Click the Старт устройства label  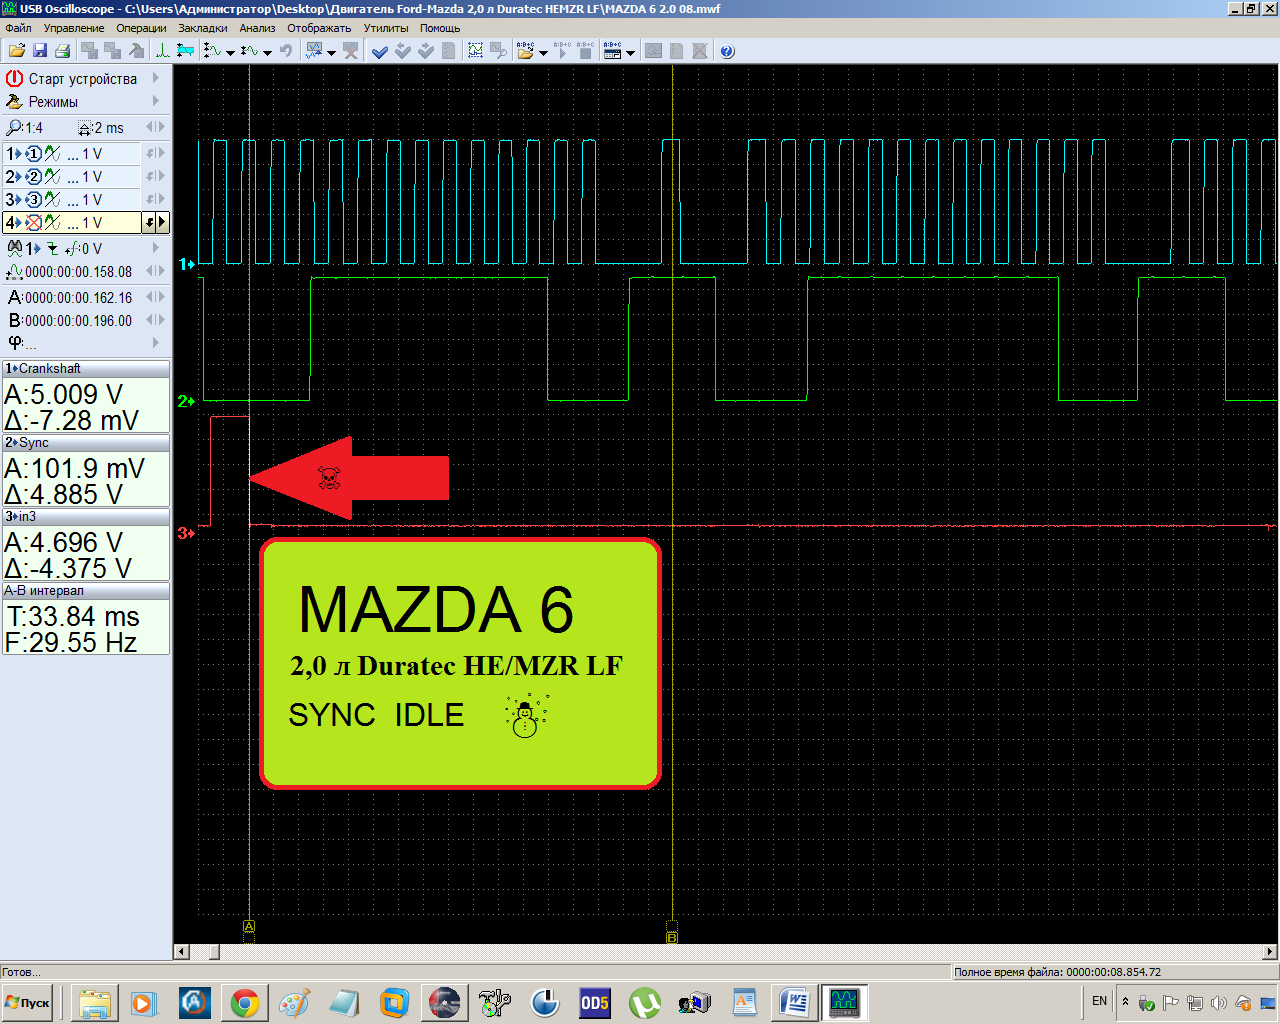pos(83,78)
